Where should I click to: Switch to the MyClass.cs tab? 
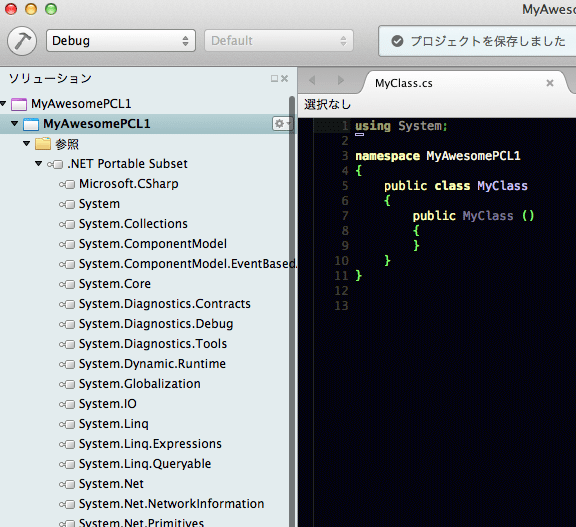[x=403, y=83]
